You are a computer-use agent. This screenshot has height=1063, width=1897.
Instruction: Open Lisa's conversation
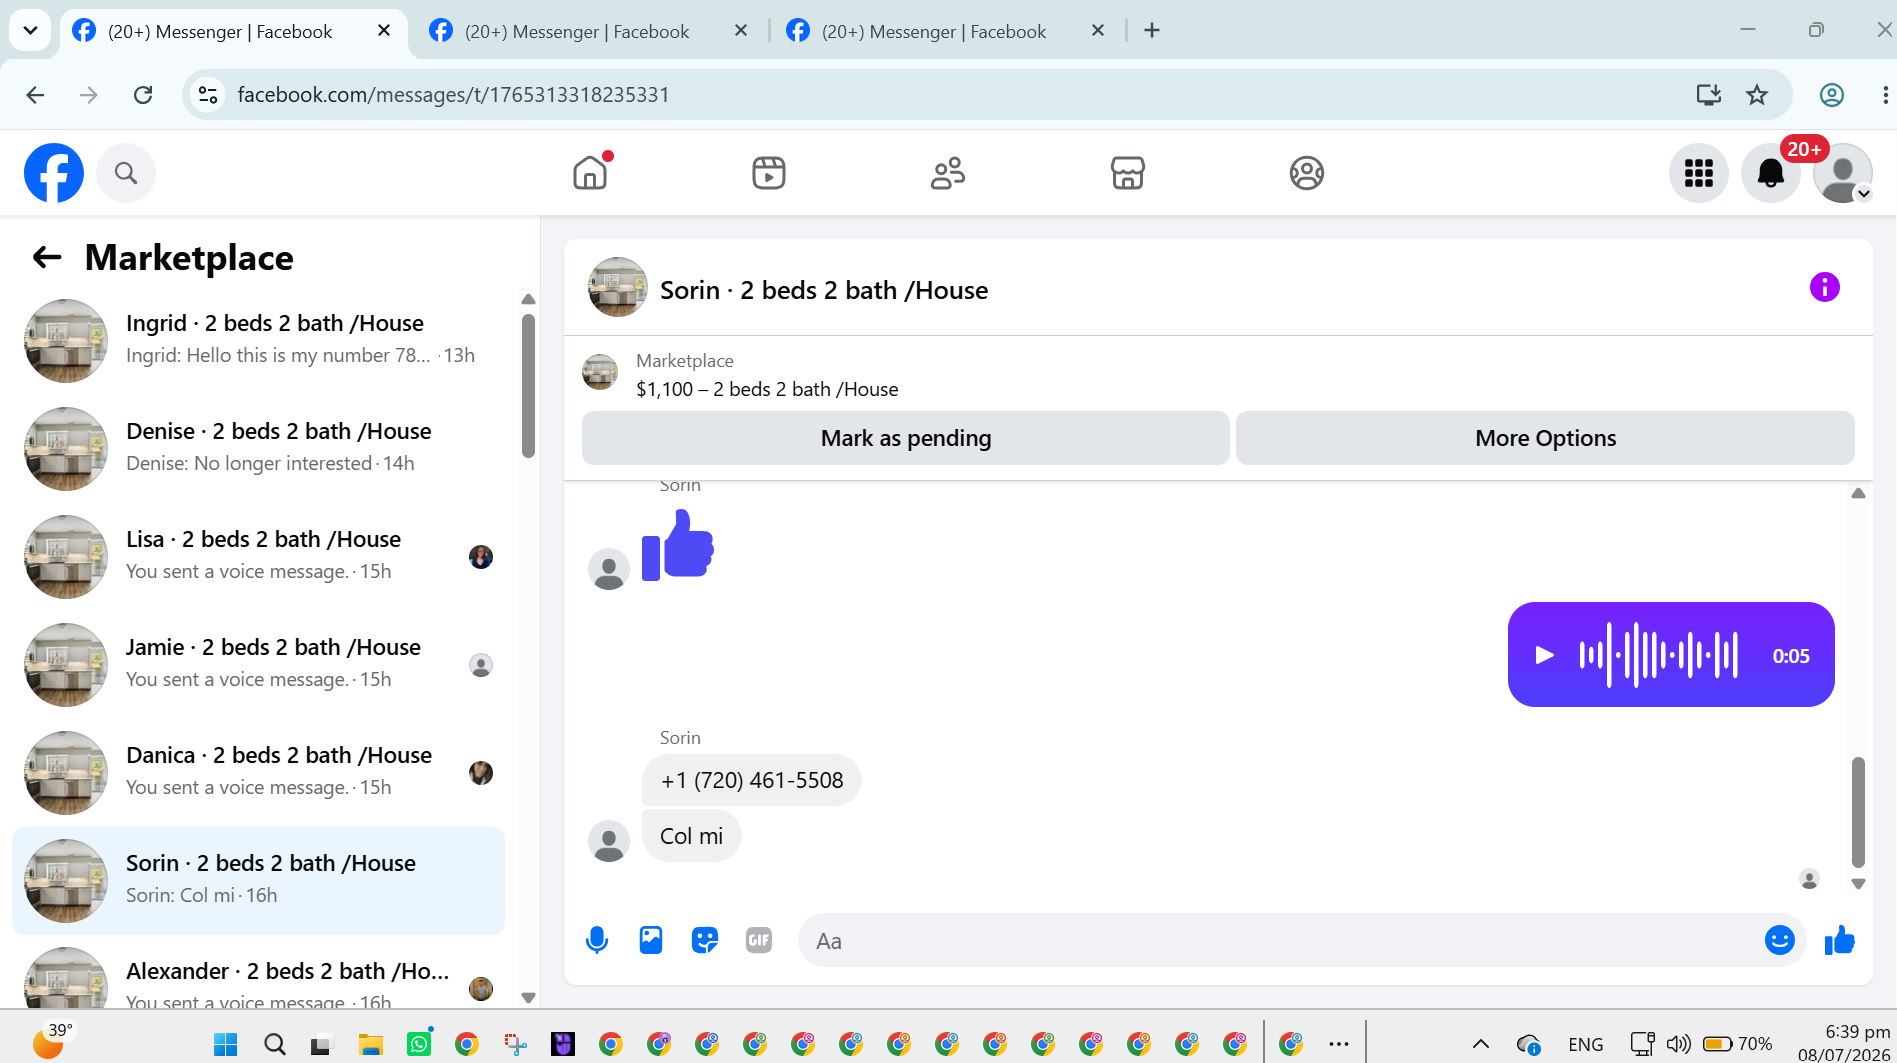258,556
